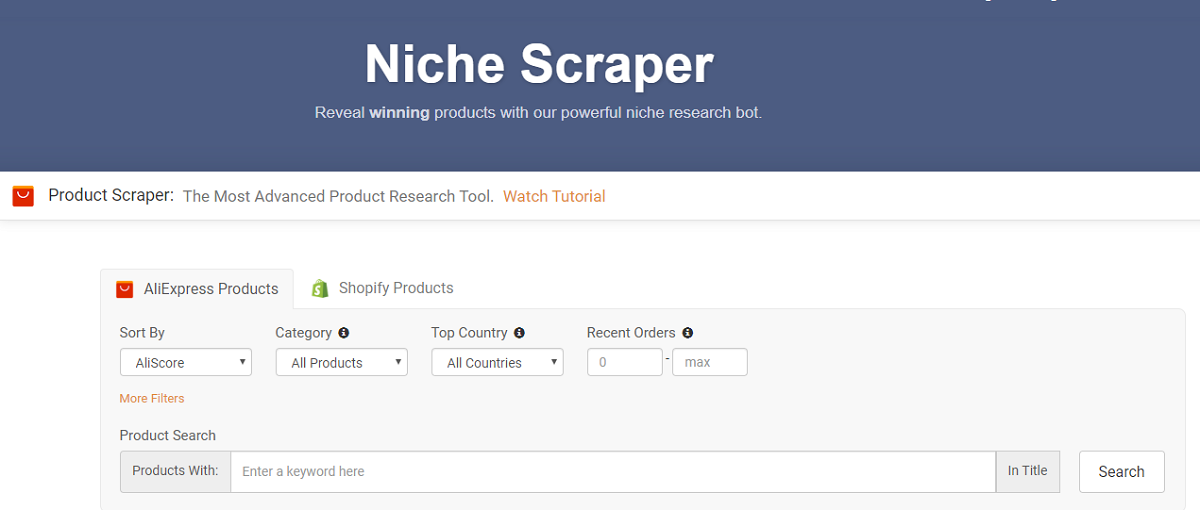1200x510 pixels.
Task: Click the Product Scraper: title text
Action: point(111,195)
